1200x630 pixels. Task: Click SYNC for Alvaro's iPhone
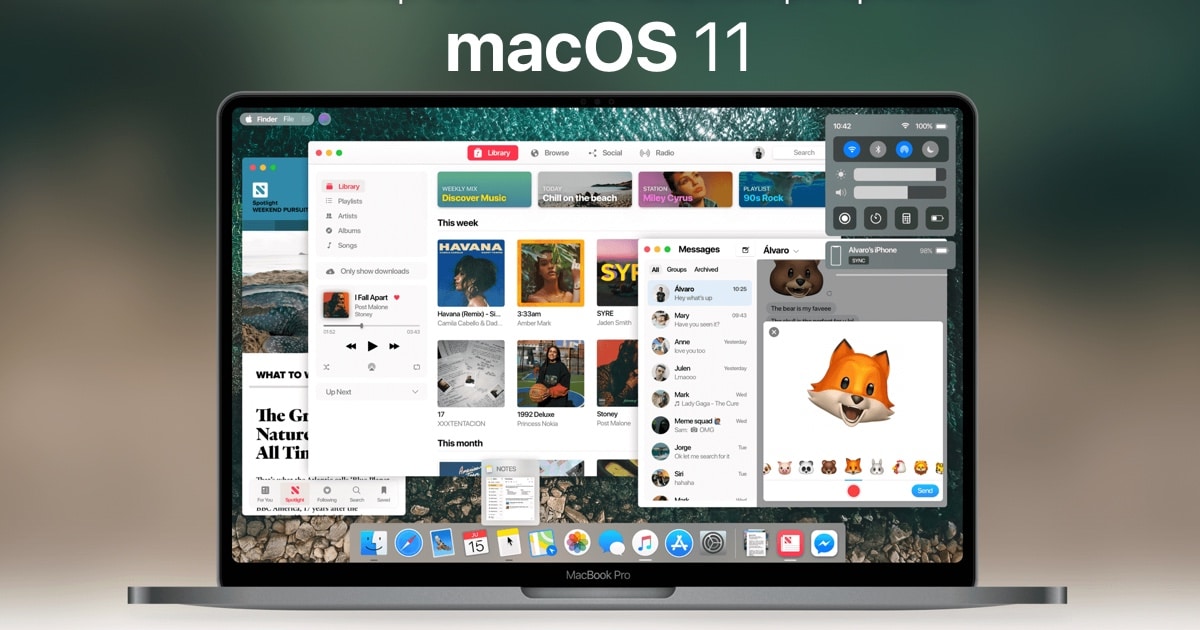pyautogui.click(x=858, y=260)
